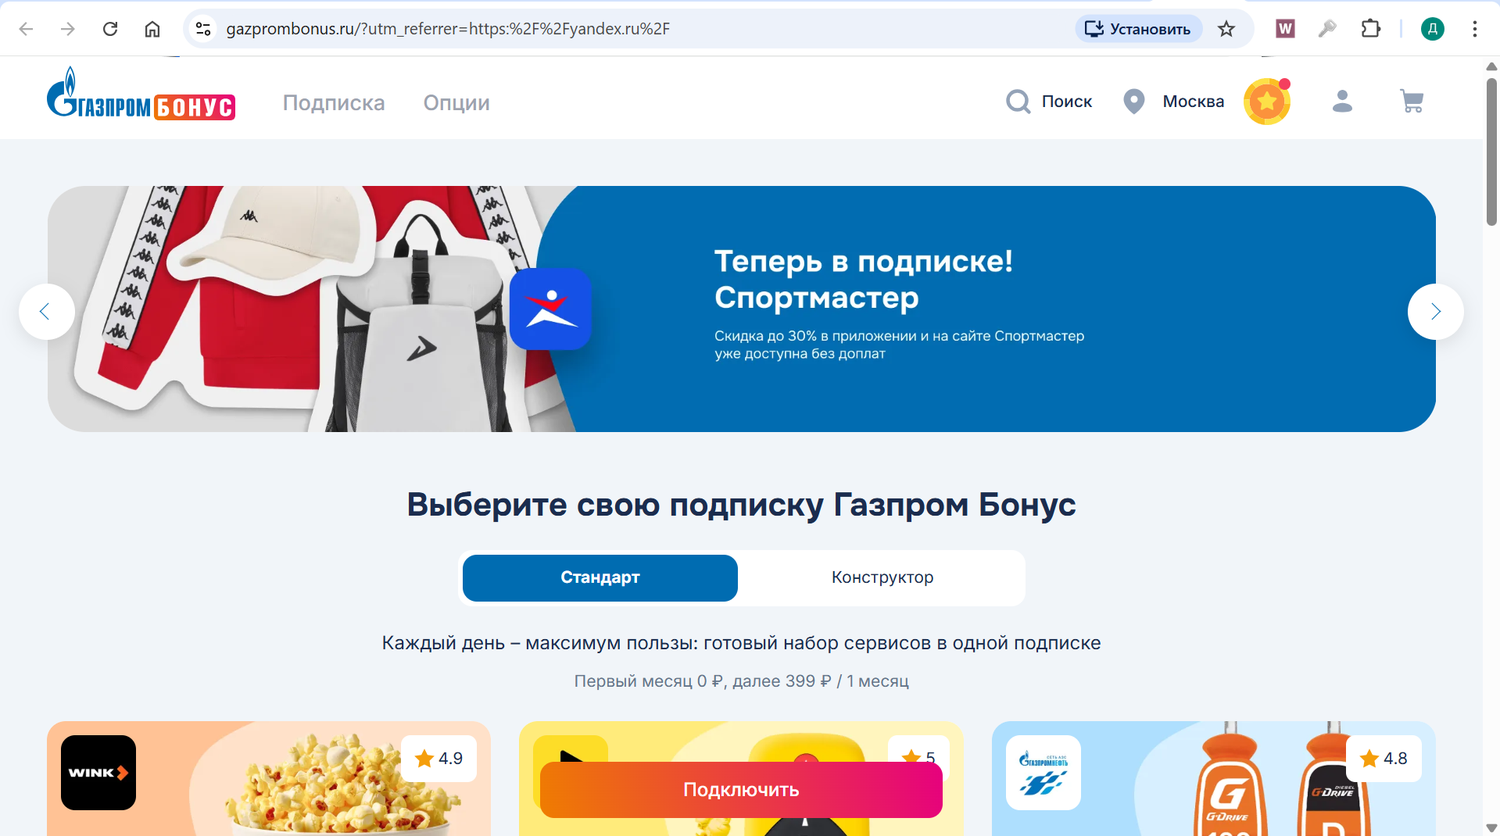Bookmark this page with star icon
Image resolution: width=1500 pixels, height=836 pixels.
click(x=1226, y=29)
